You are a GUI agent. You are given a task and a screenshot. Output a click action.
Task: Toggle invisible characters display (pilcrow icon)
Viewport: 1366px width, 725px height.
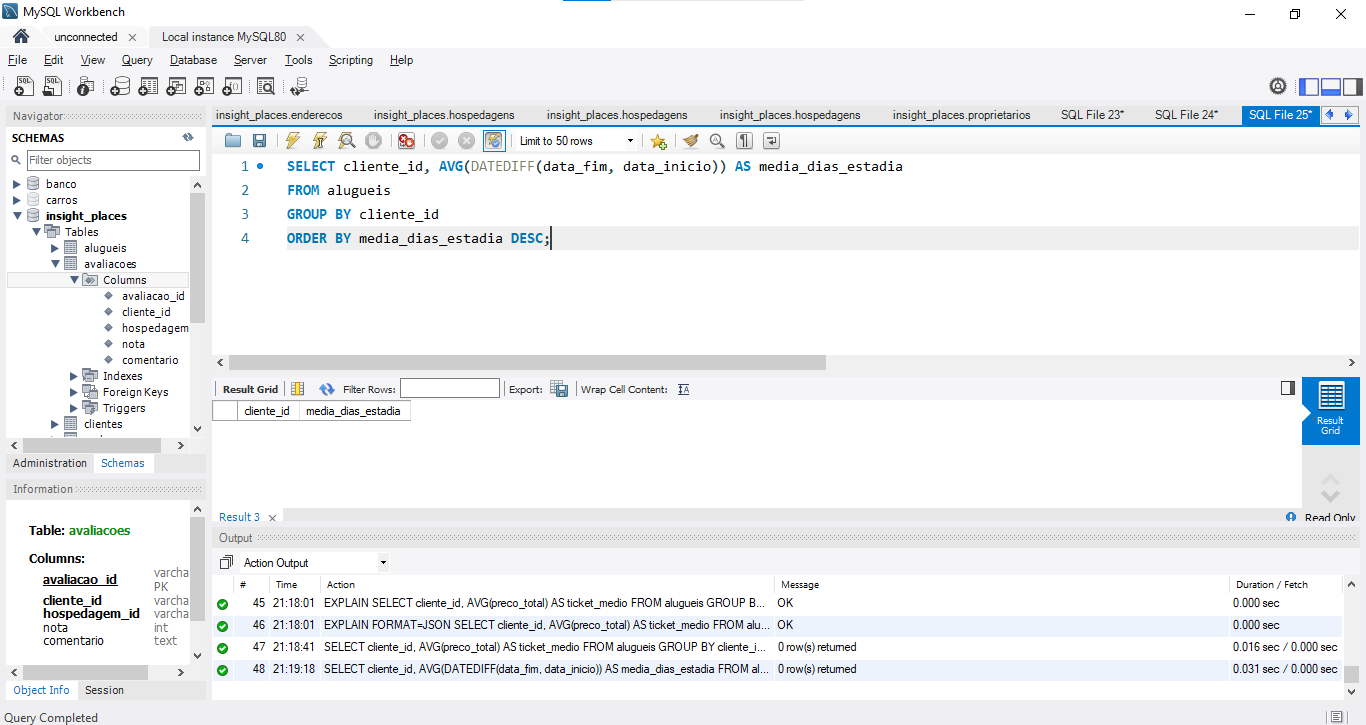click(744, 141)
